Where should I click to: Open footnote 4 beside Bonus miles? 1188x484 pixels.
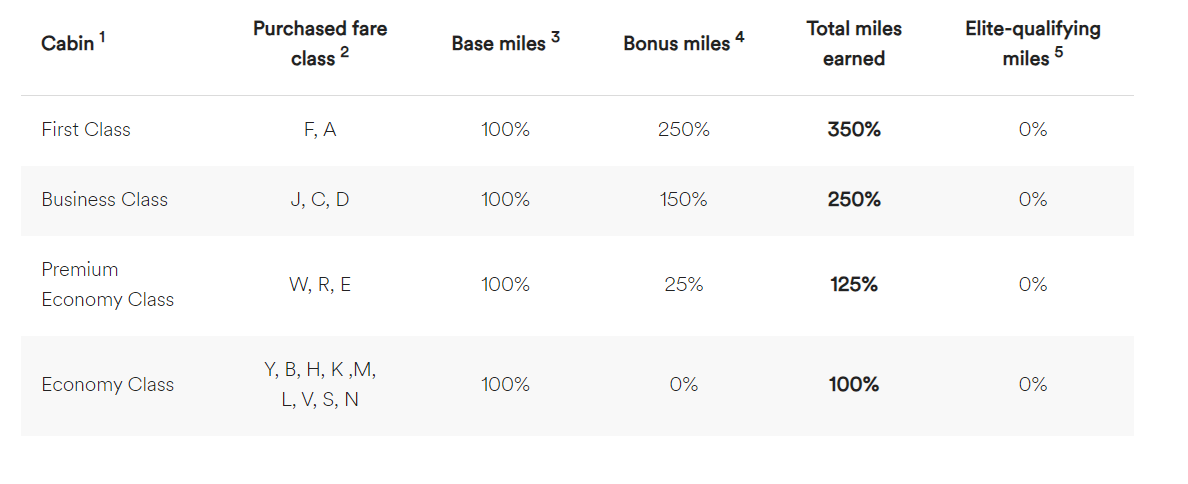pyautogui.click(x=740, y=38)
